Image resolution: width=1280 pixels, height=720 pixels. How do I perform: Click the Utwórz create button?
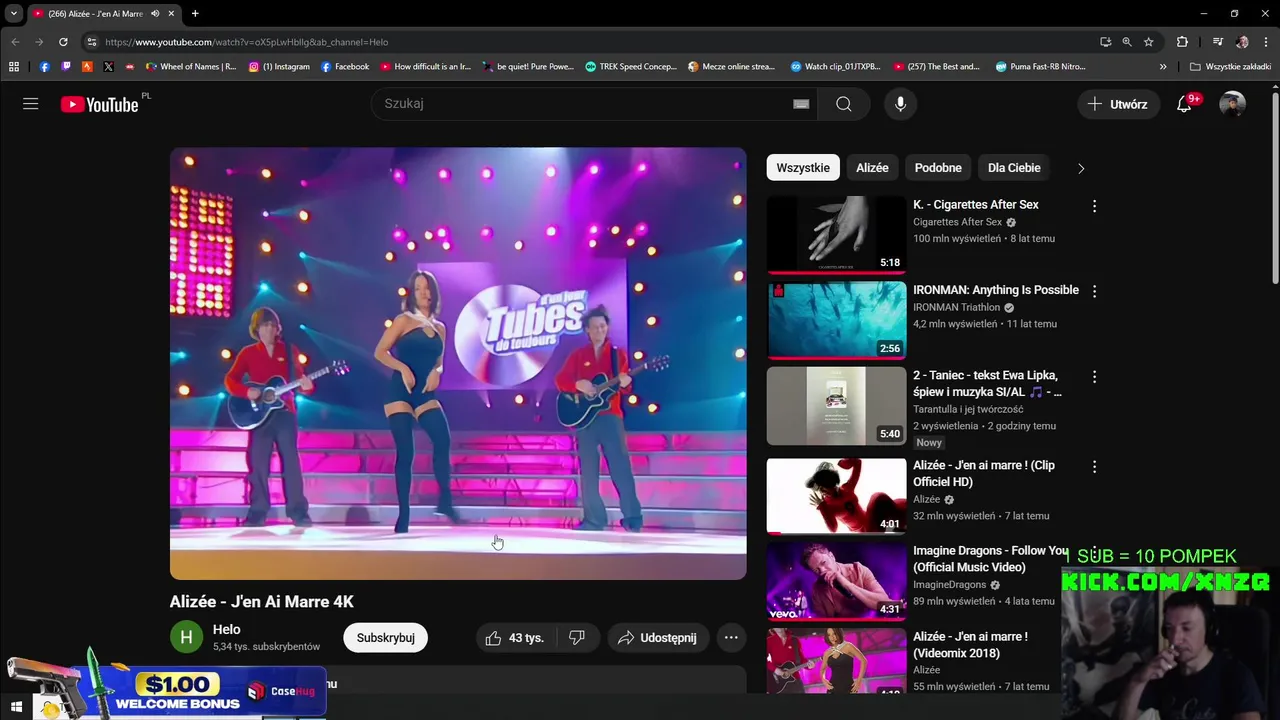click(x=1118, y=104)
